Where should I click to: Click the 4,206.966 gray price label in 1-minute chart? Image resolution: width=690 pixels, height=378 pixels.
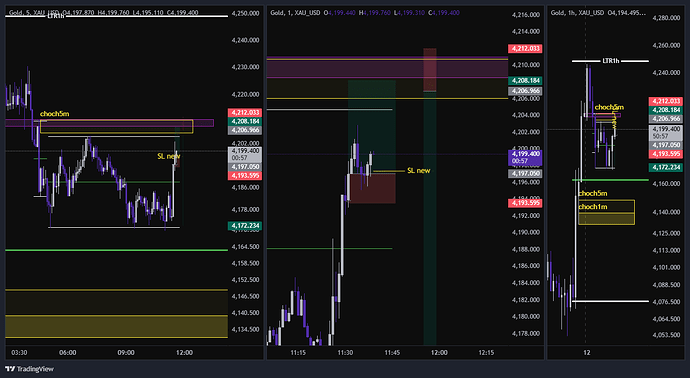pos(525,91)
